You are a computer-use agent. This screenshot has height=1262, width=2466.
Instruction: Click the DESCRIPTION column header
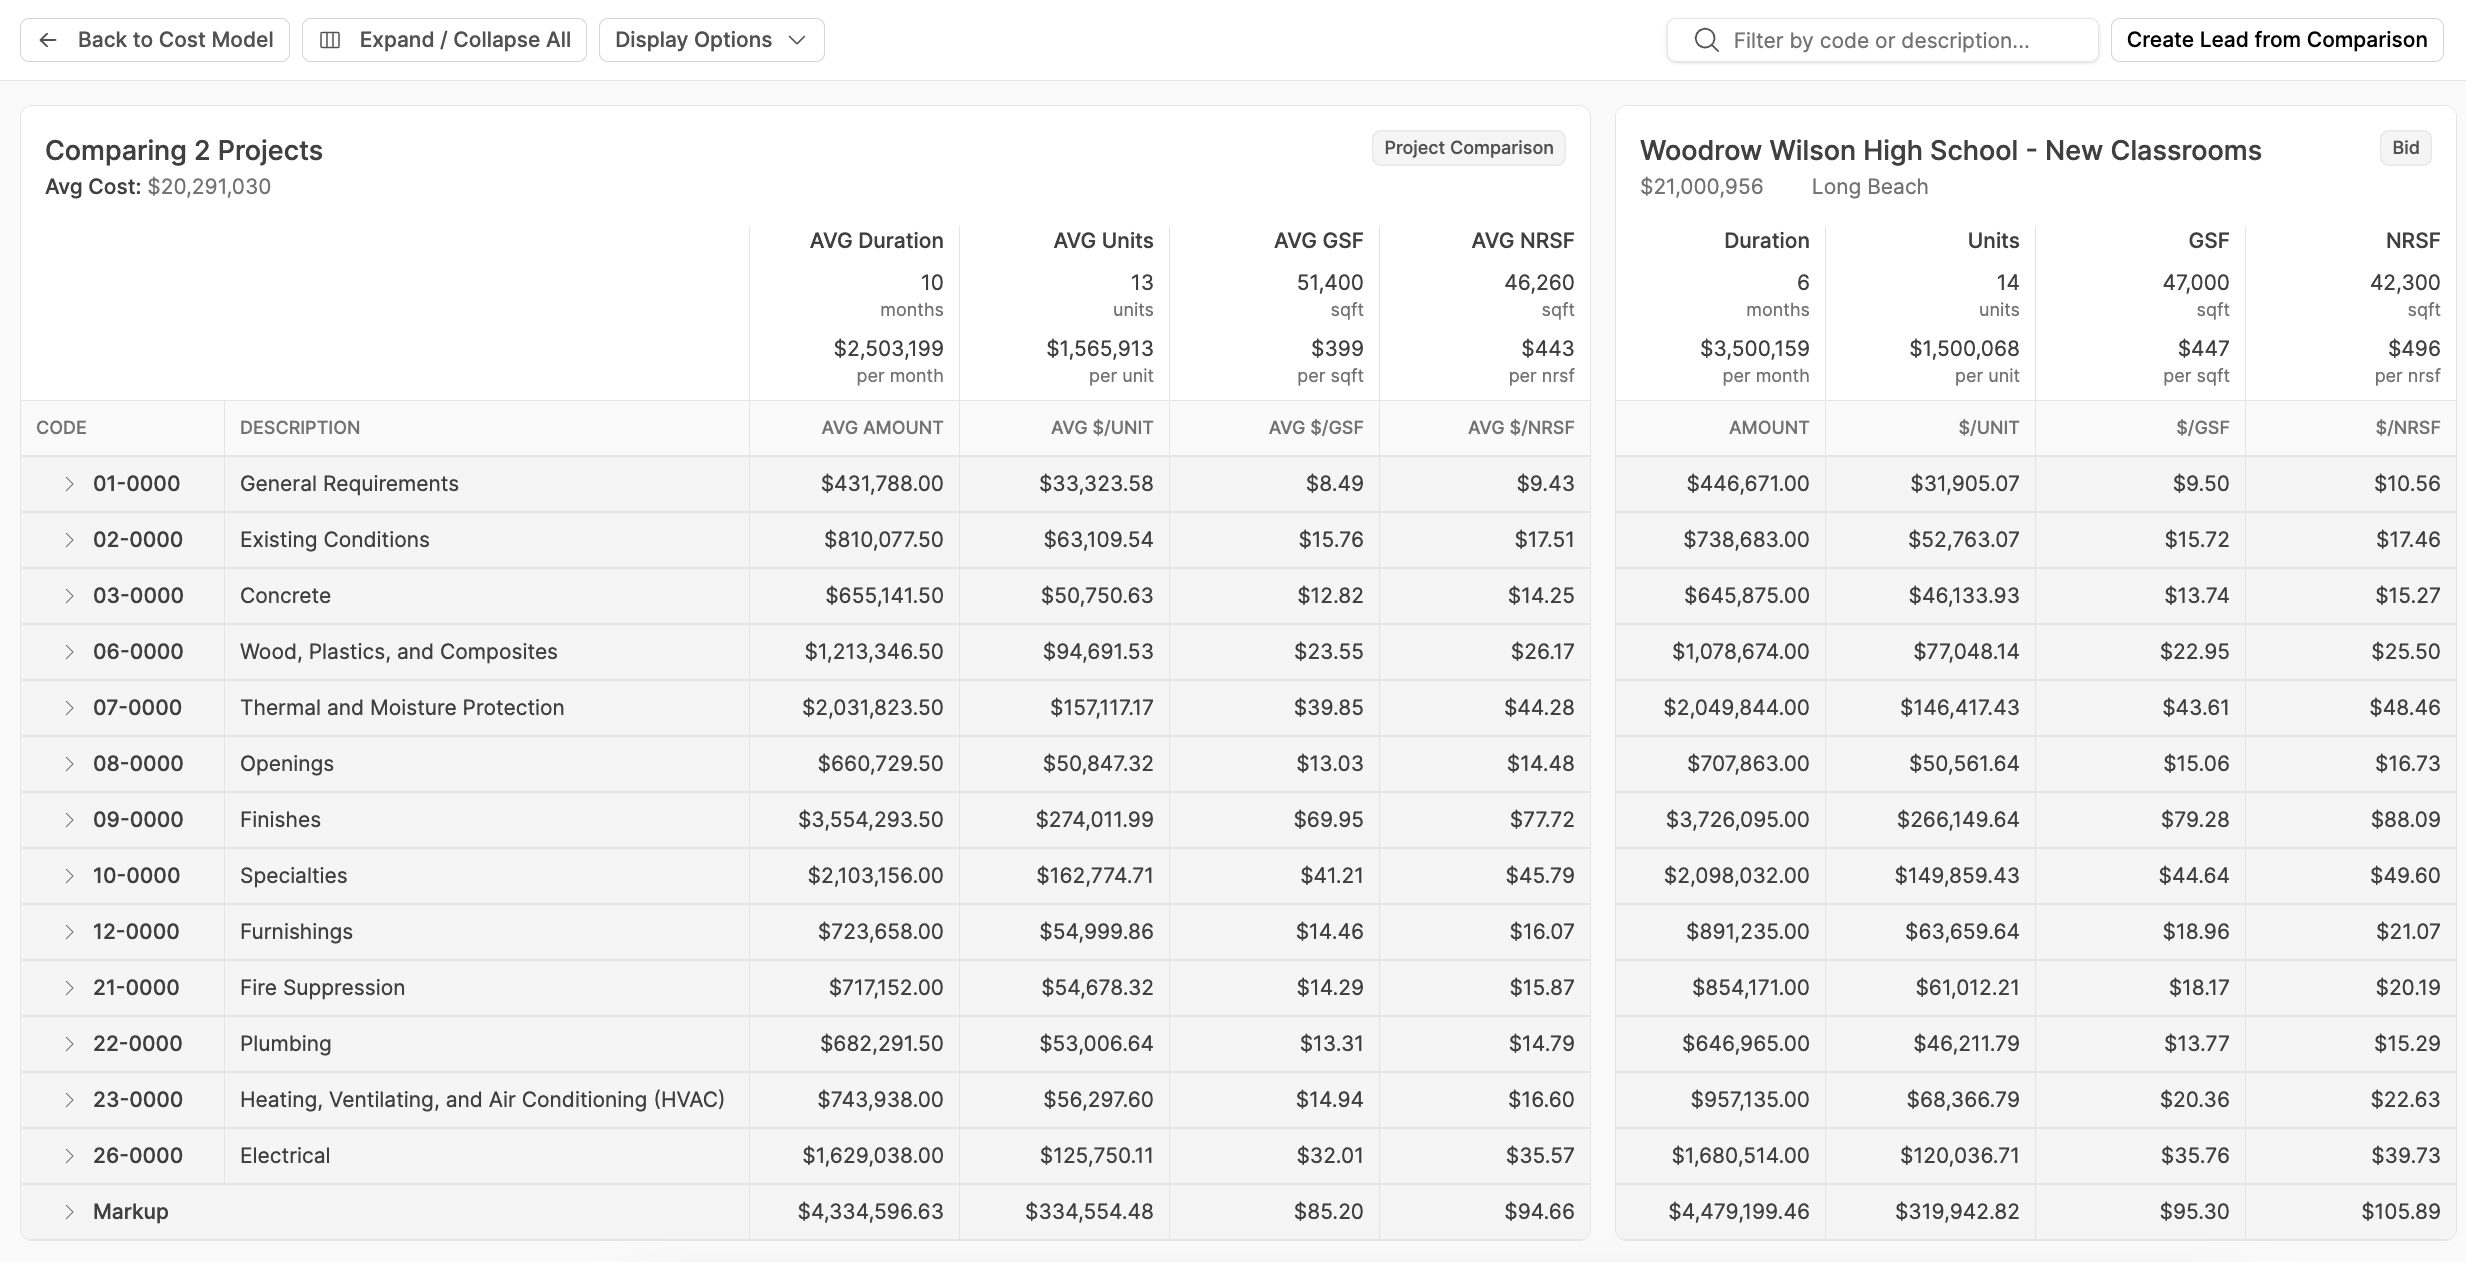coord(300,428)
